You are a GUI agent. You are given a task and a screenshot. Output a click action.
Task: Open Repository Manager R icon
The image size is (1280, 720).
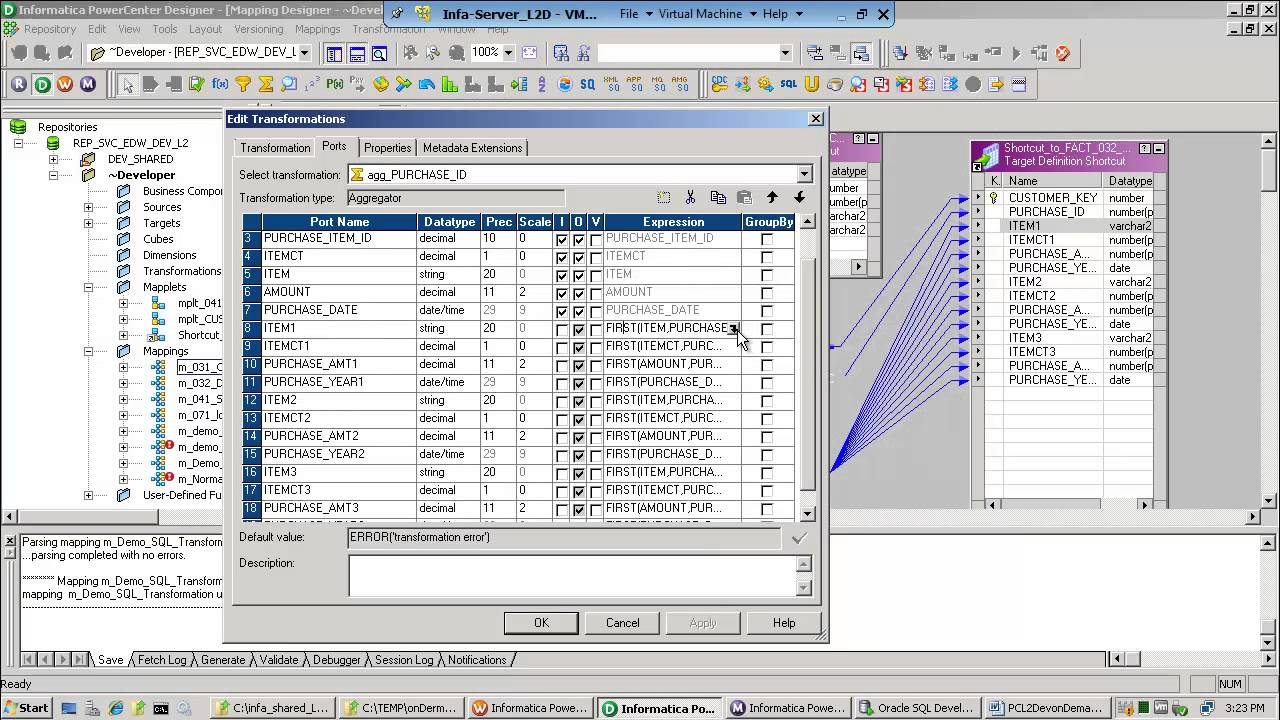pos(19,84)
